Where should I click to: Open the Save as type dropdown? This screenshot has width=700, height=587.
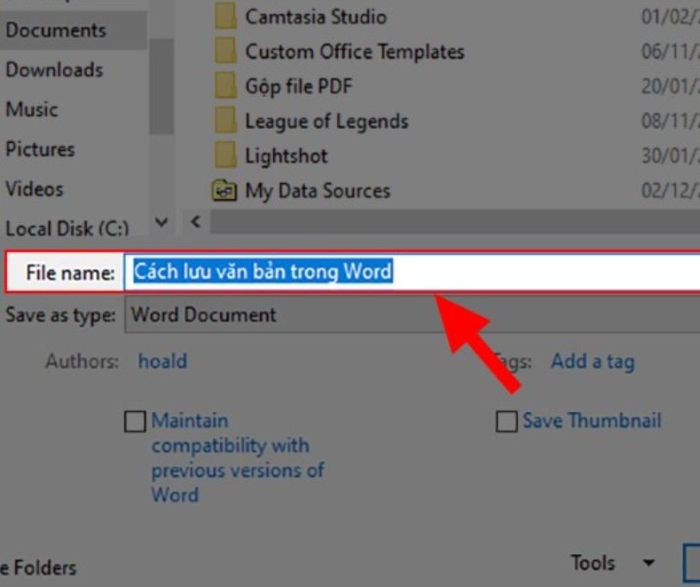410,315
